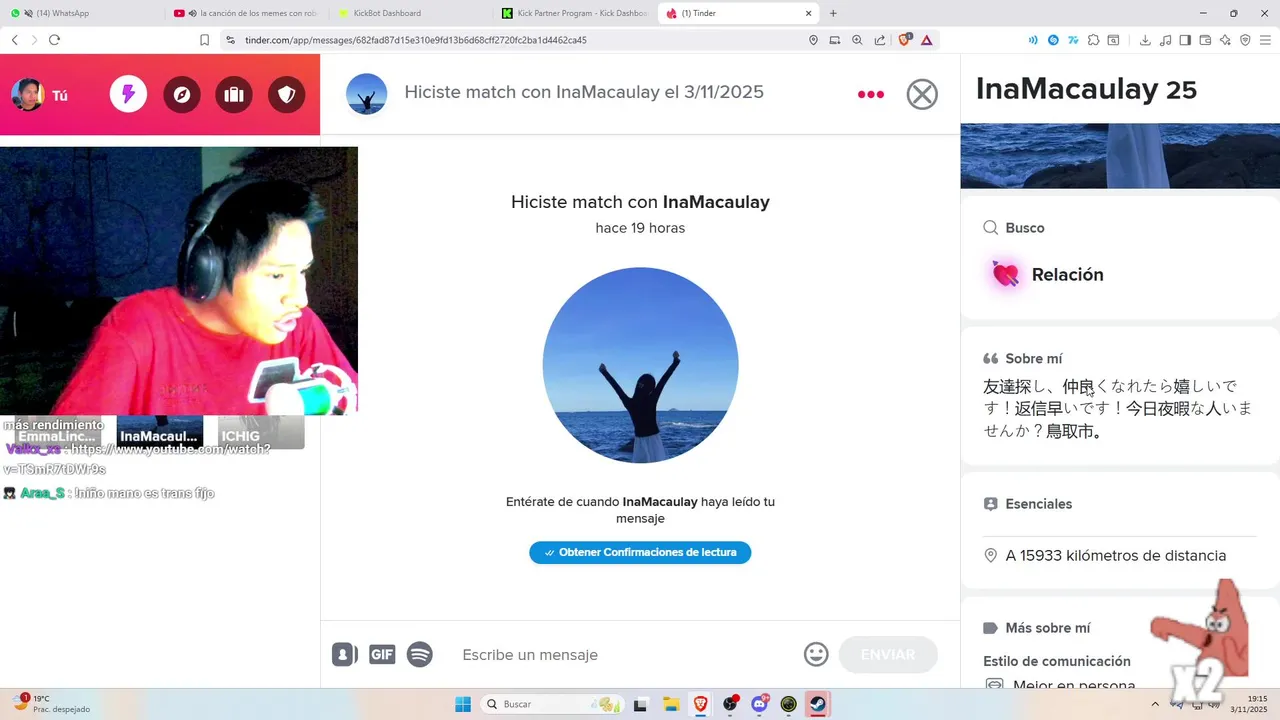Open the Windows Start menu

pos(463,704)
